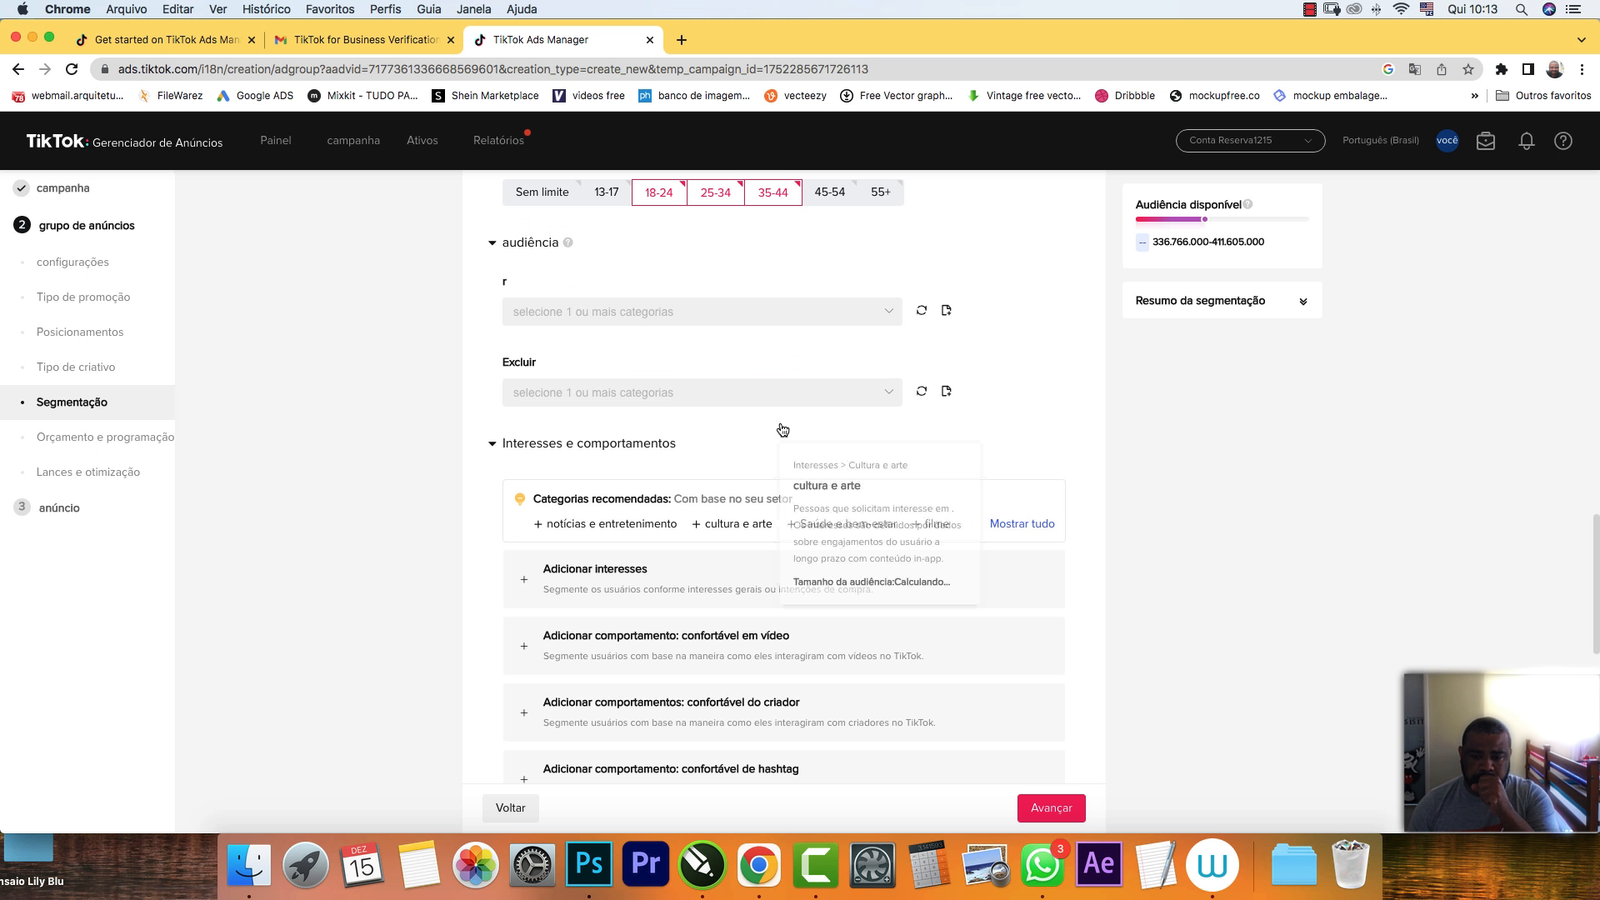The height and width of the screenshot is (900, 1600).
Task: Open the first 'selecione 1 ou mais categorias' dropdown
Action: 702,311
